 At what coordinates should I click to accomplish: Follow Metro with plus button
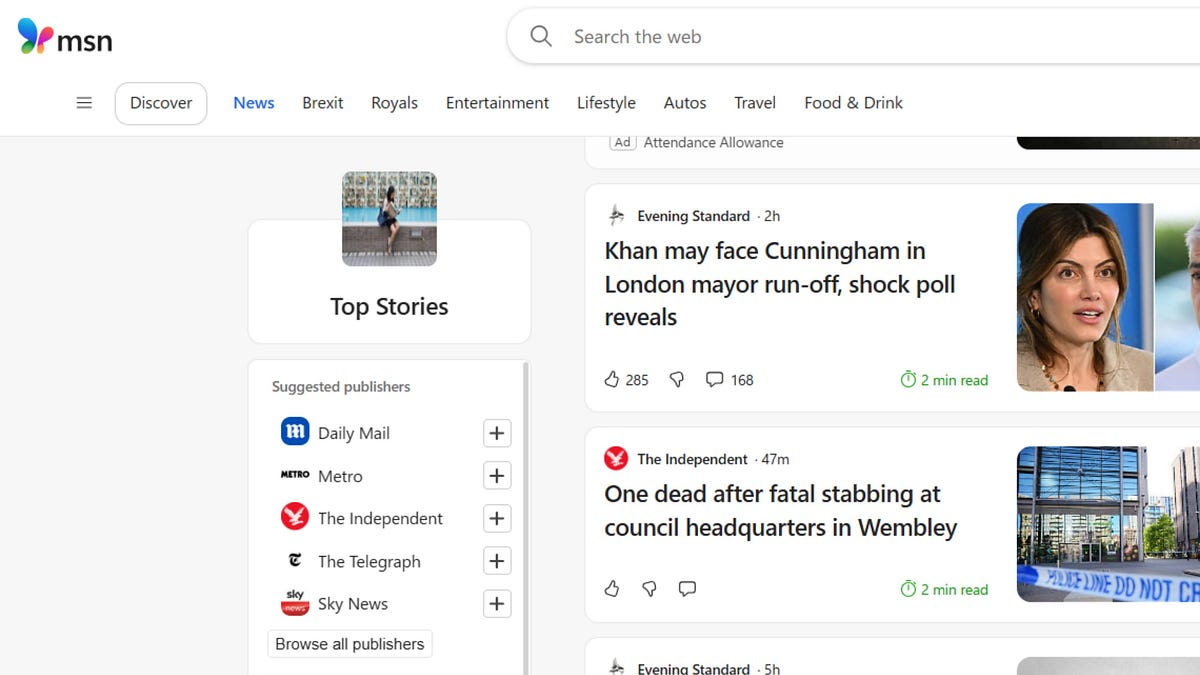coord(497,476)
